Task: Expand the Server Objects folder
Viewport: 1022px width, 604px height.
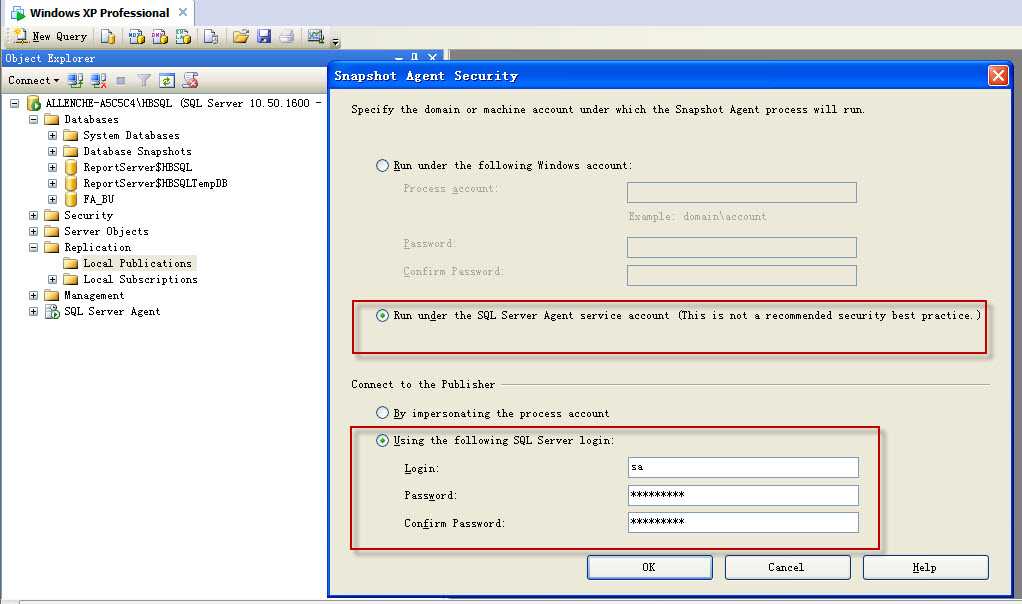Action: [x=33, y=231]
